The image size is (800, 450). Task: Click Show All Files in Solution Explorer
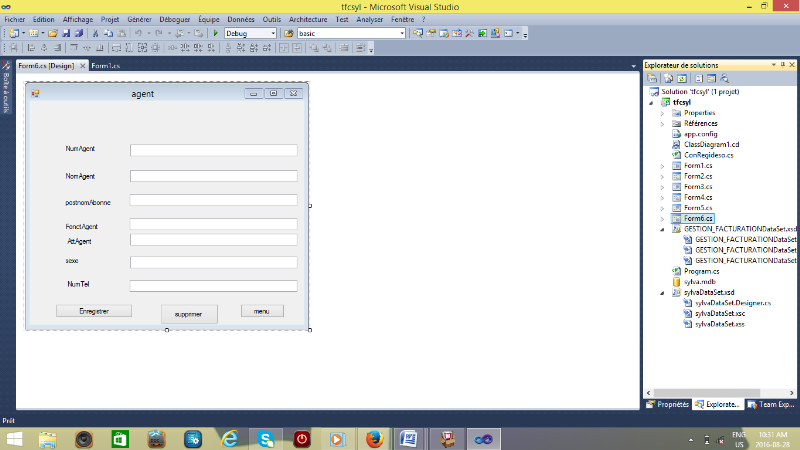point(668,79)
